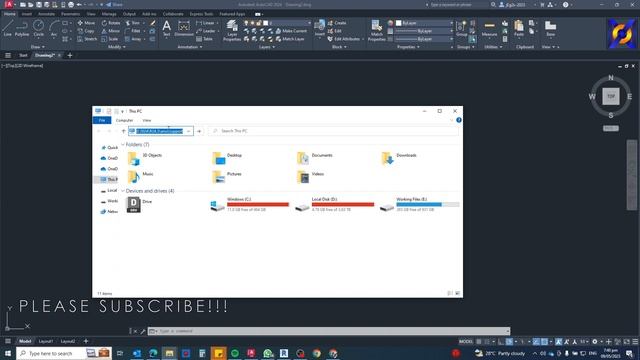
Task: Click the Group tool
Action: coord(462,29)
